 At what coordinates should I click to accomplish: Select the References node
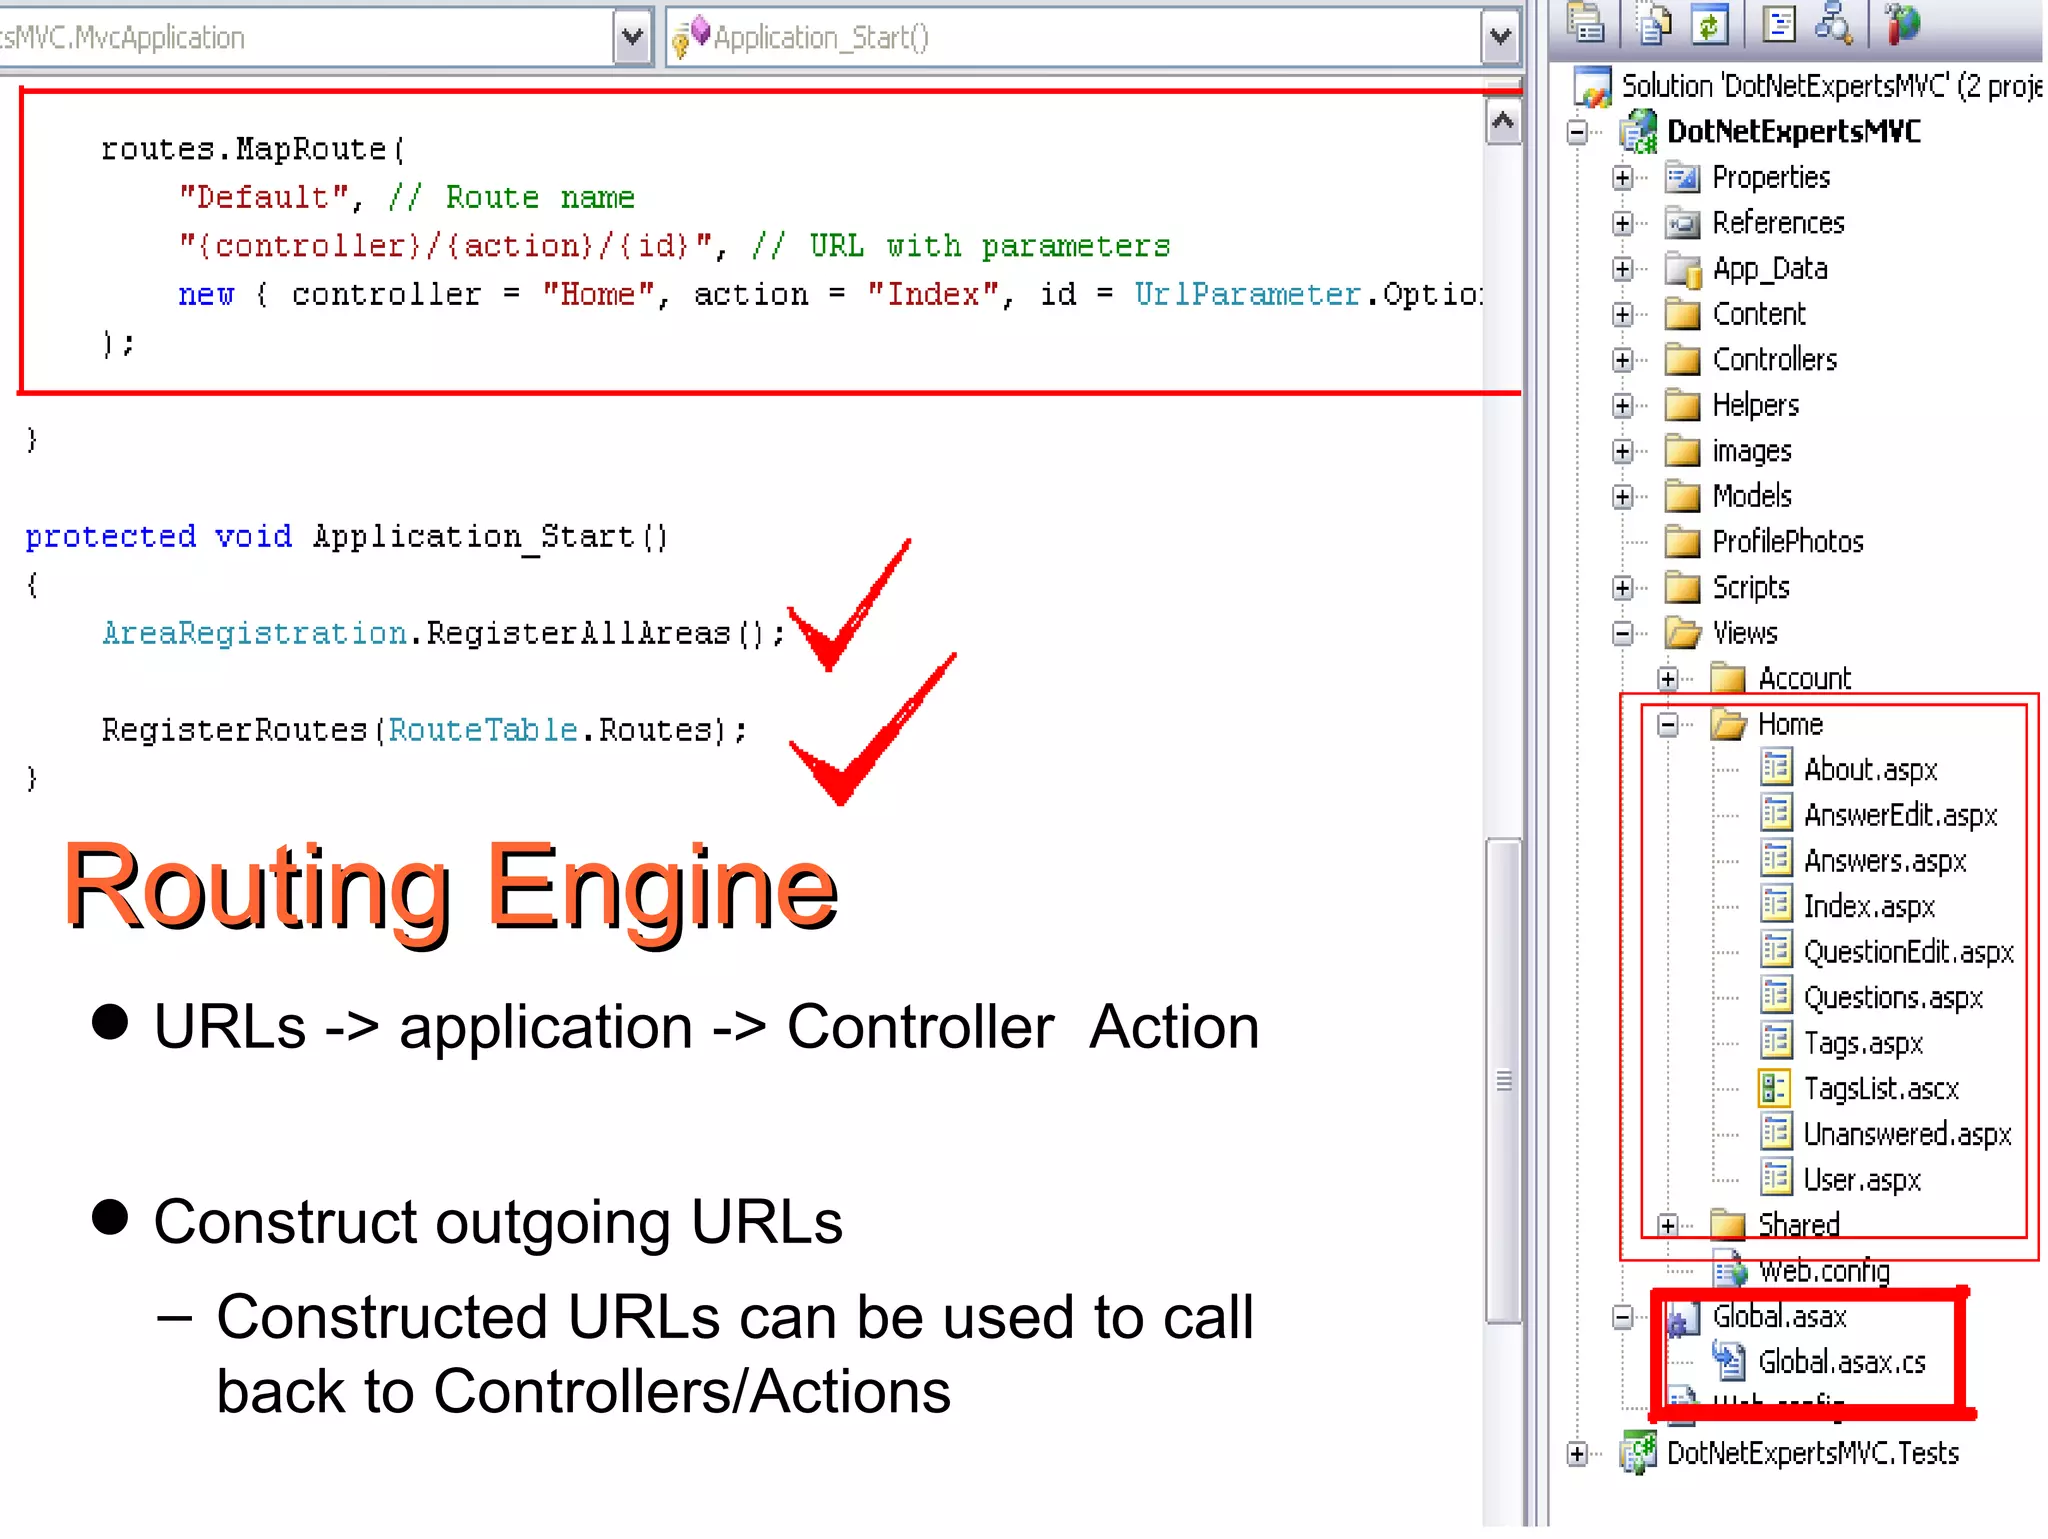click(x=1777, y=223)
